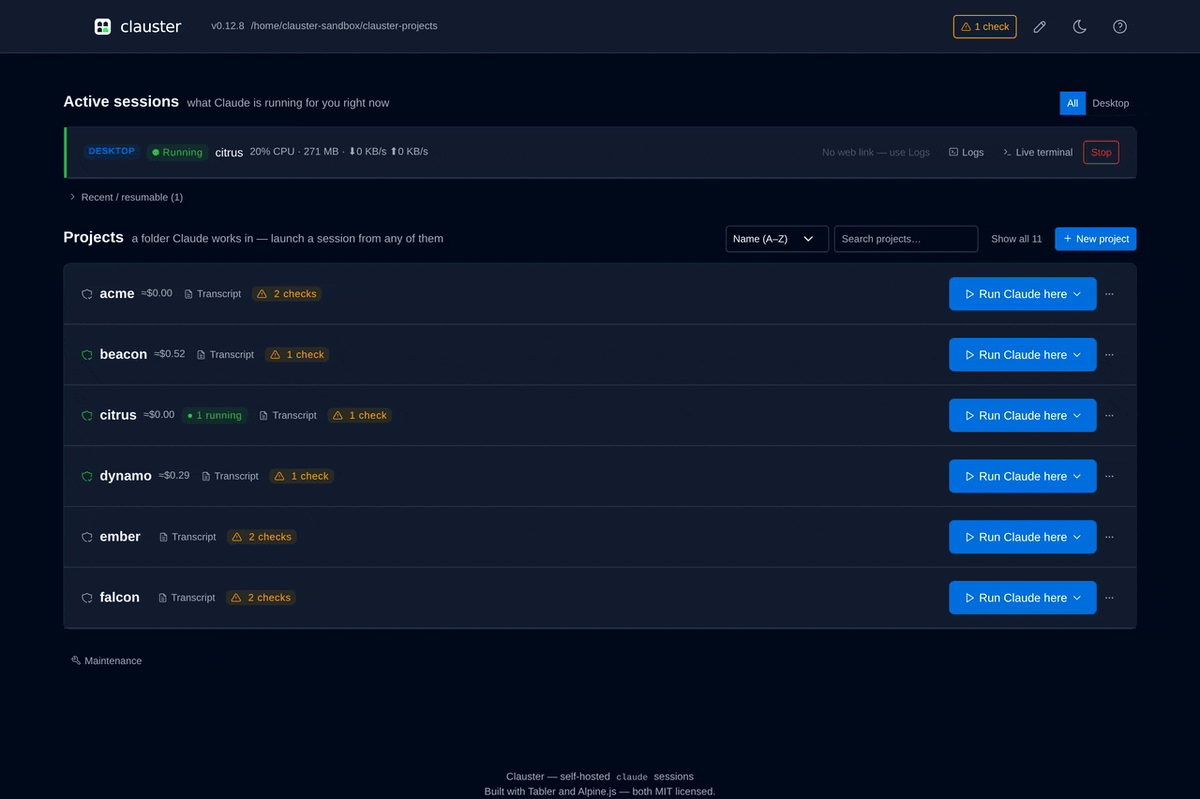View acme's 2 checks warning badge
The width and height of the screenshot is (1200, 799).
pos(287,294)
